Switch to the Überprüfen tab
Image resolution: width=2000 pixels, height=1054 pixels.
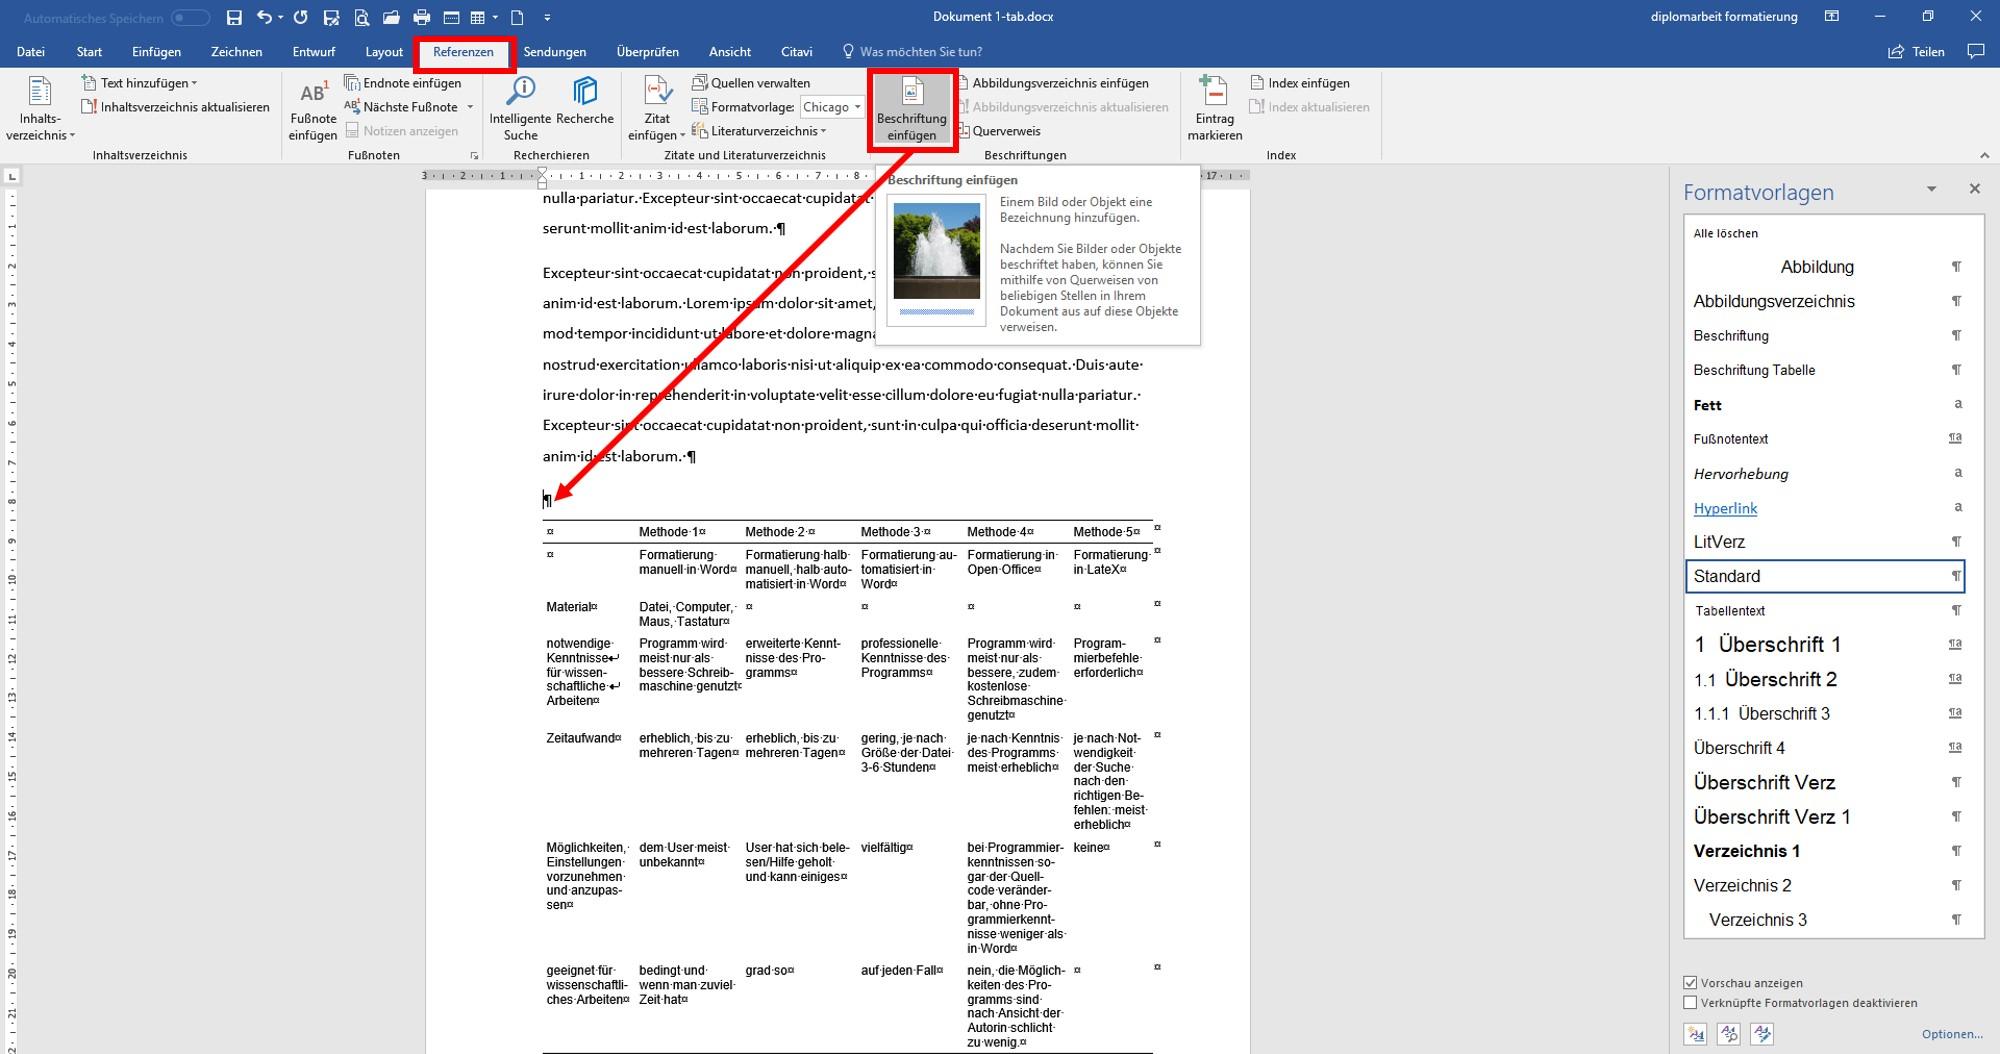tap(648, 51)
